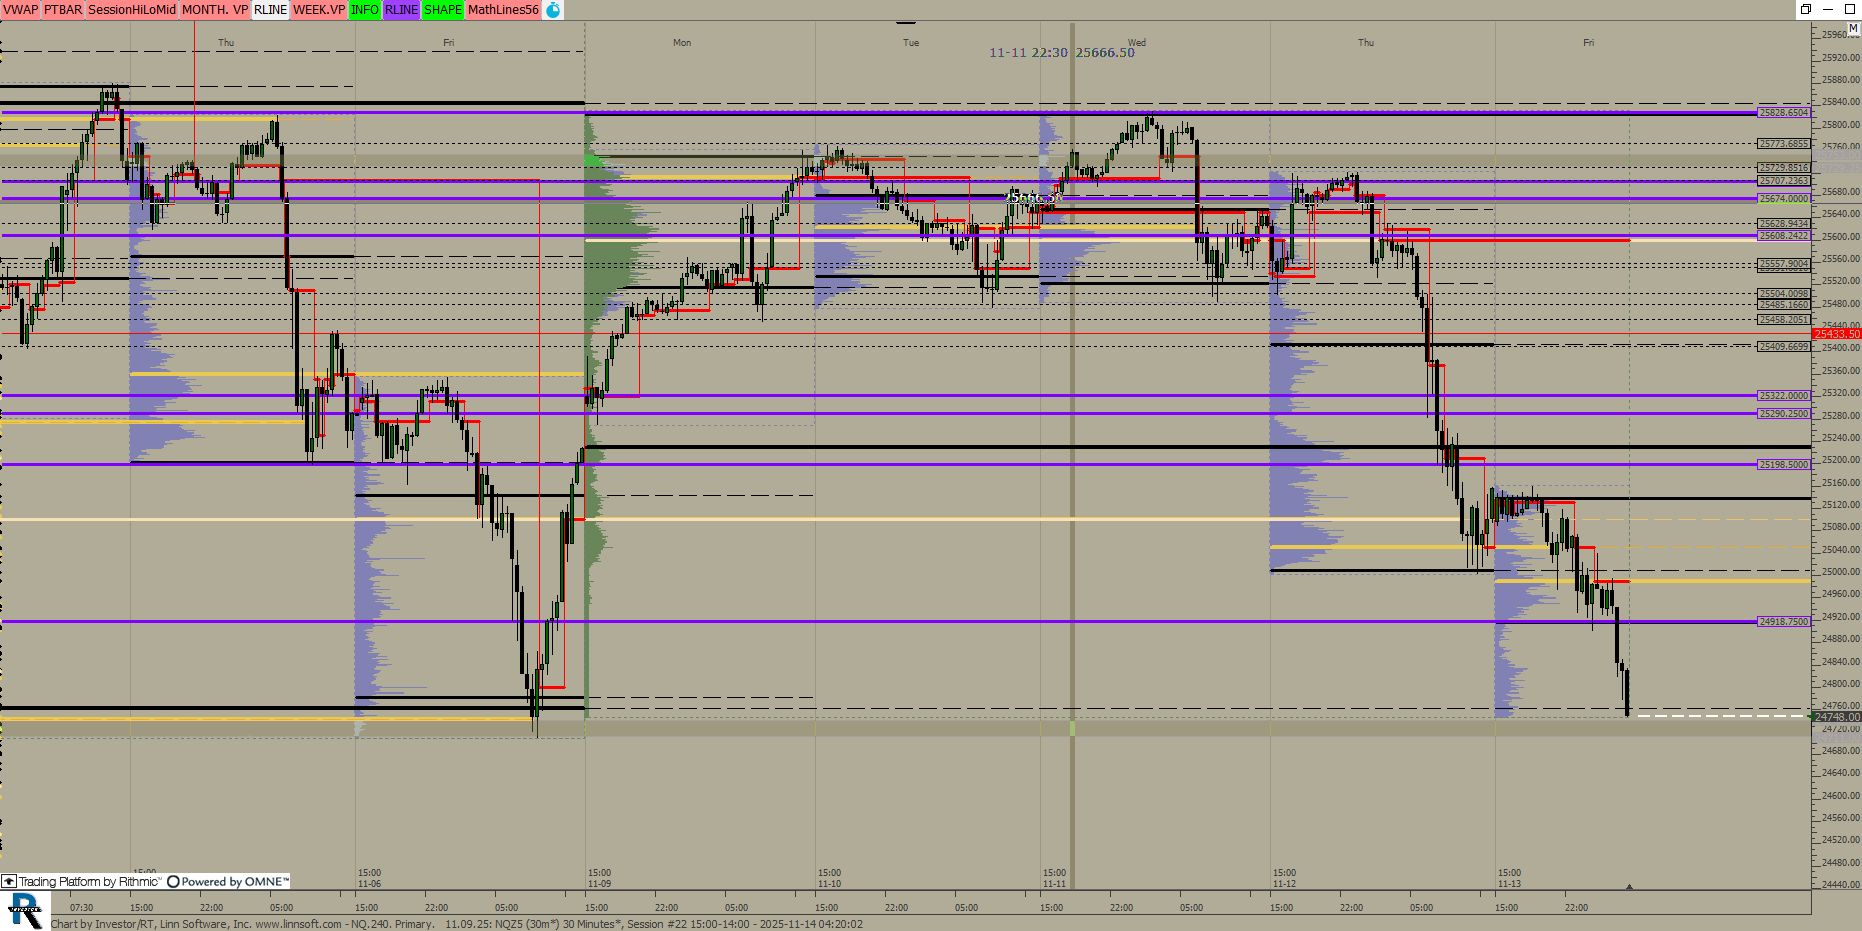Open the MathLines56 toolbar button
1862x931 pixels.
(x=503, y=10)
